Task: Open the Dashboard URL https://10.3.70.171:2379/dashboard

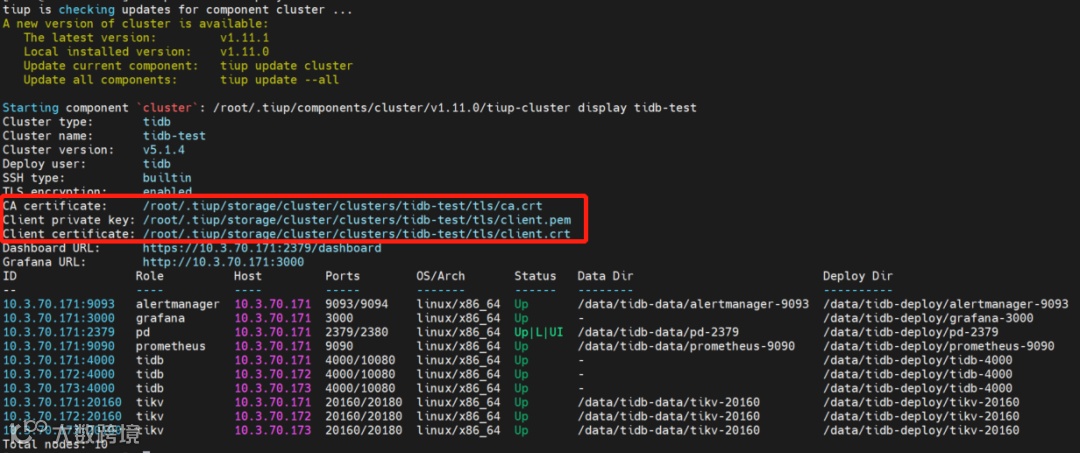Action: (x=262, y=248)
